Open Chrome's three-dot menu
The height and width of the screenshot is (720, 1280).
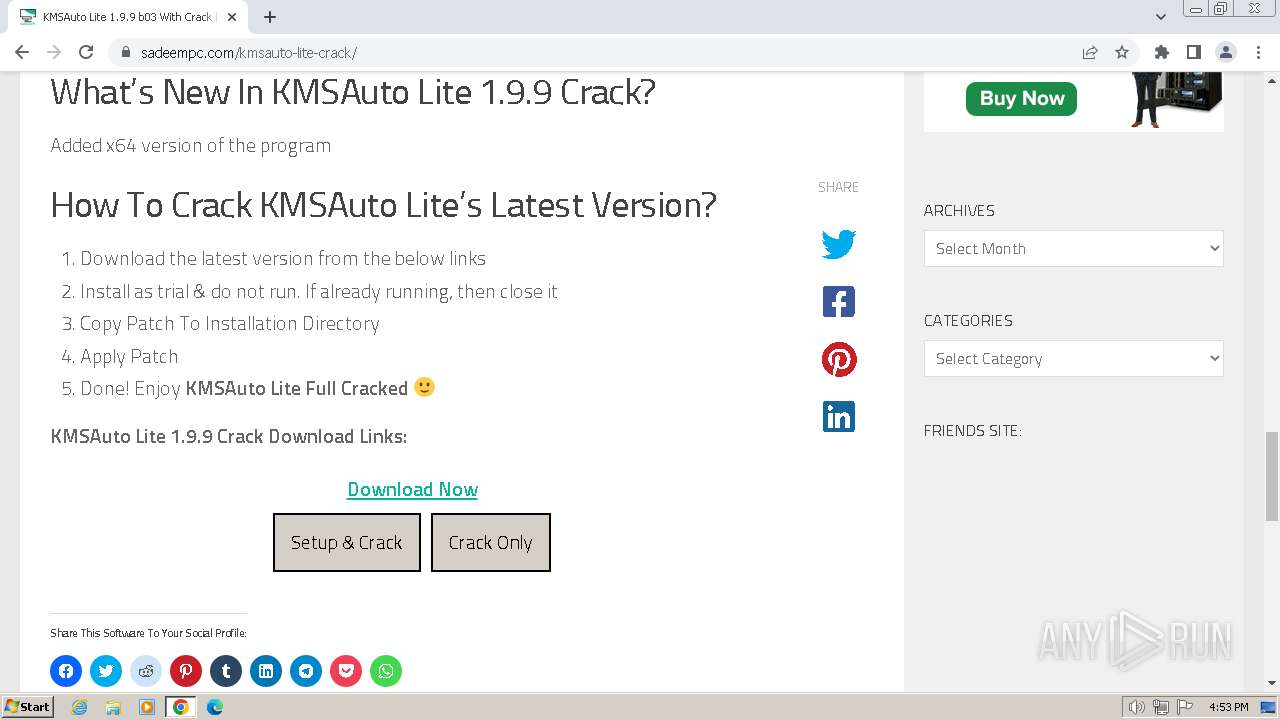[1258, 52]
